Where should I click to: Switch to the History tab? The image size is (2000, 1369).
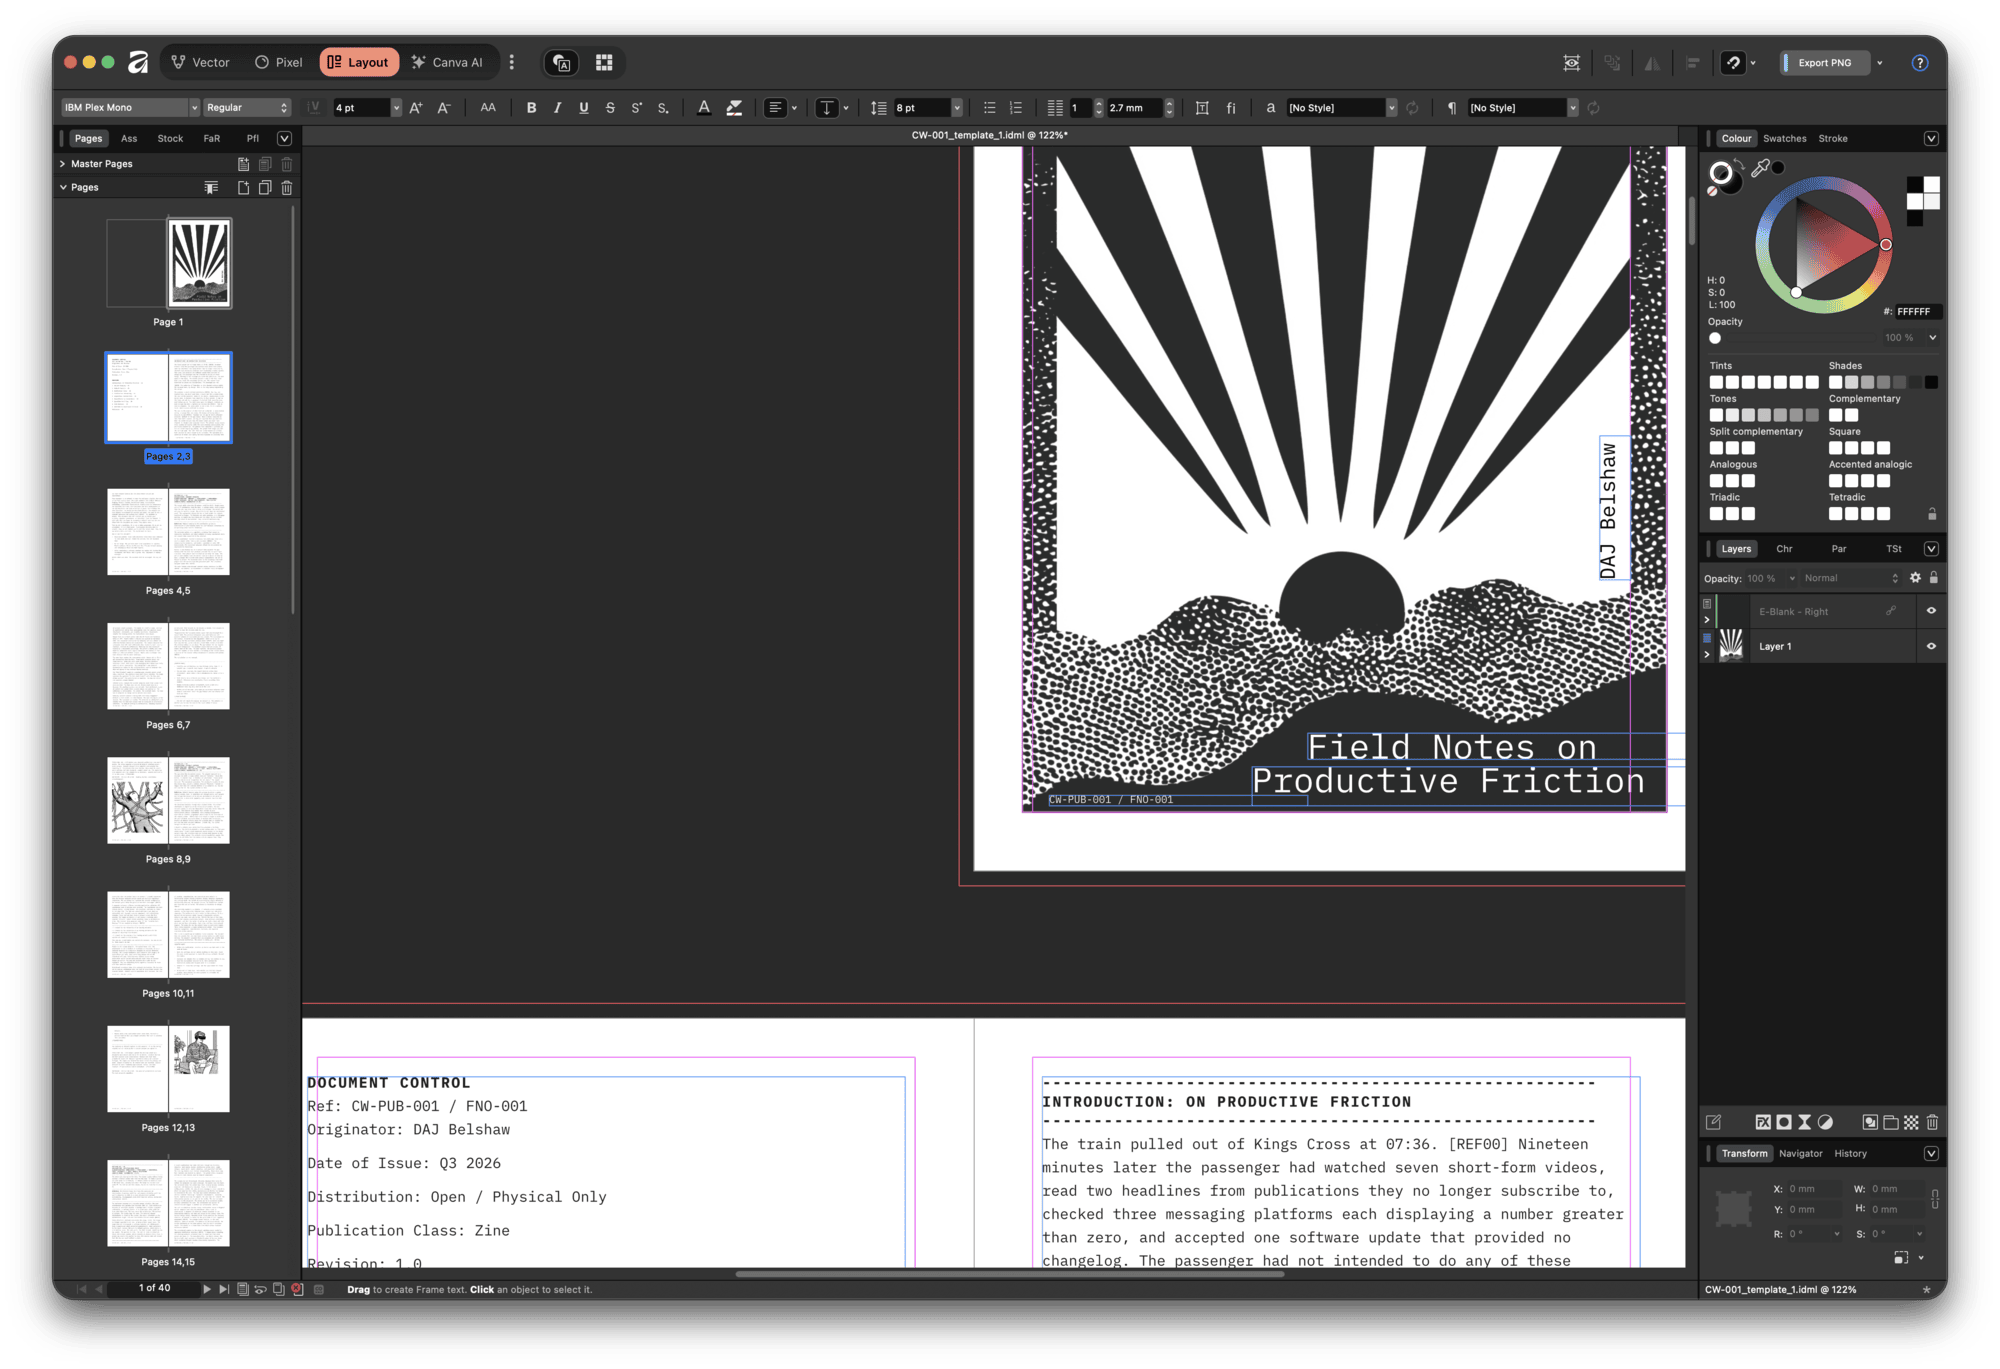[1850, 1154]
